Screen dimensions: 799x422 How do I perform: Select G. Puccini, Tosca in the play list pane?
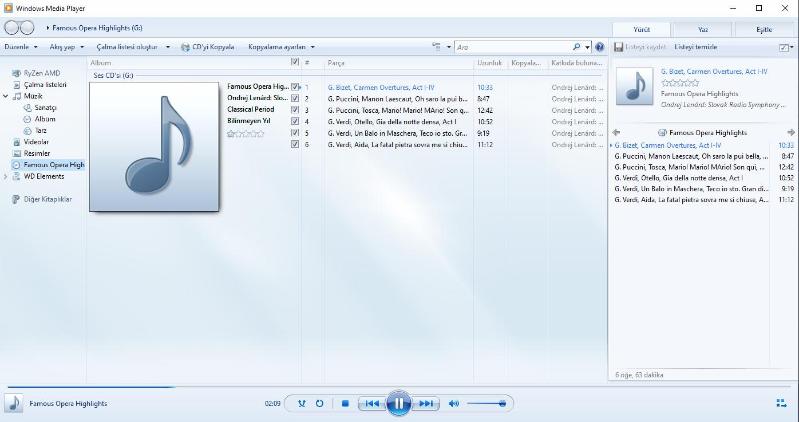click(689, 167)
